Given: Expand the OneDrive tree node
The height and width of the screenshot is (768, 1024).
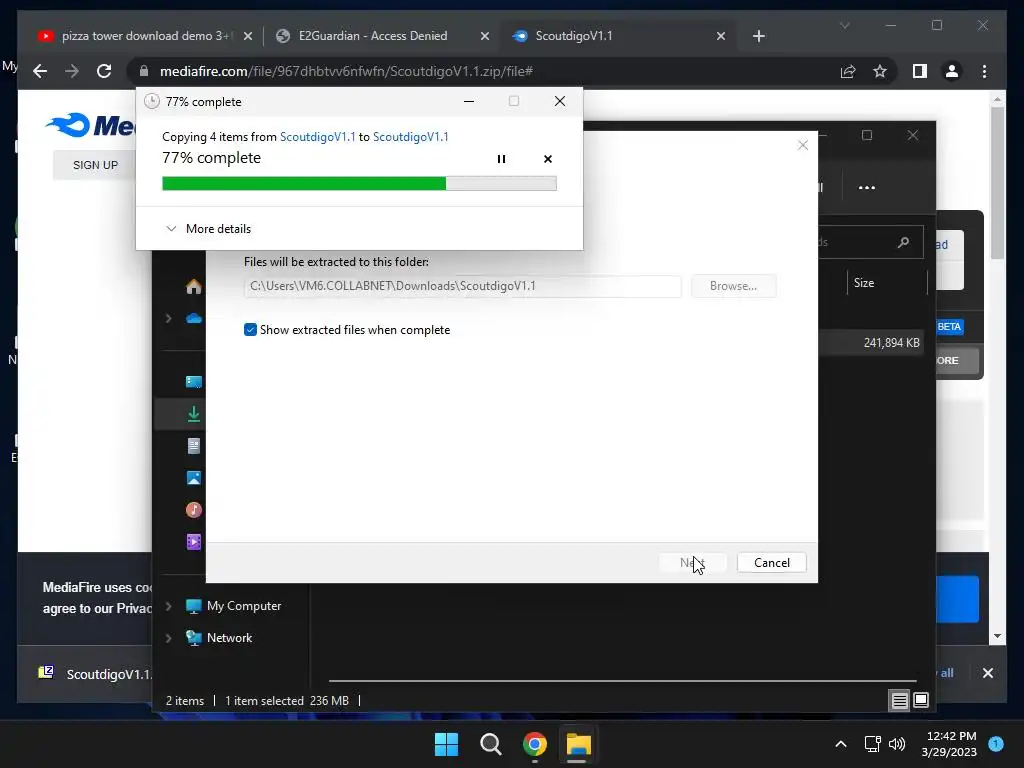Looking at the screenshot, I should [x=168, y=319].
